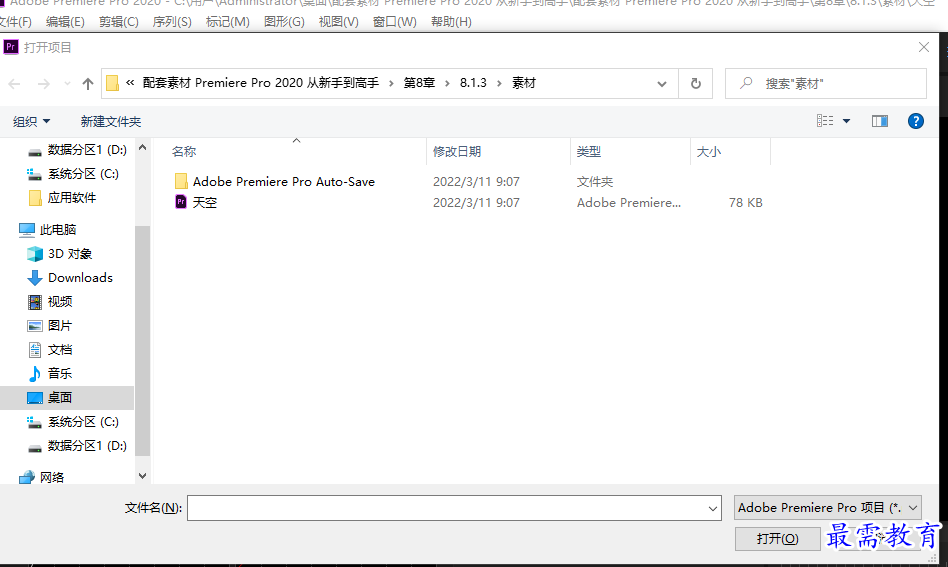Select top 数据分区1 (D:) in sidebar

click(x=87, y=150)
